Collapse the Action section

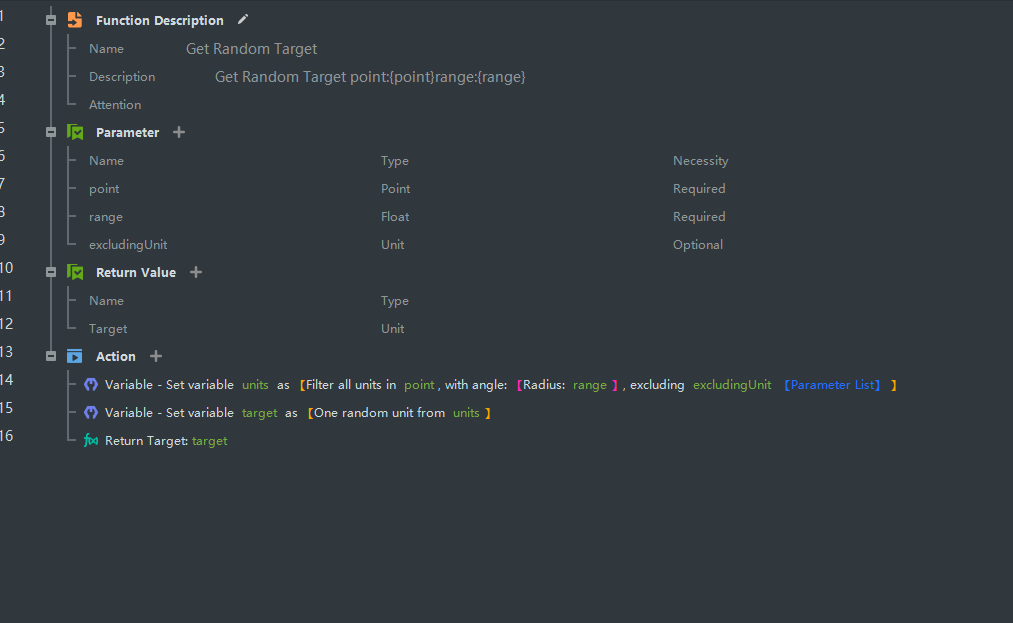[51, 356]
